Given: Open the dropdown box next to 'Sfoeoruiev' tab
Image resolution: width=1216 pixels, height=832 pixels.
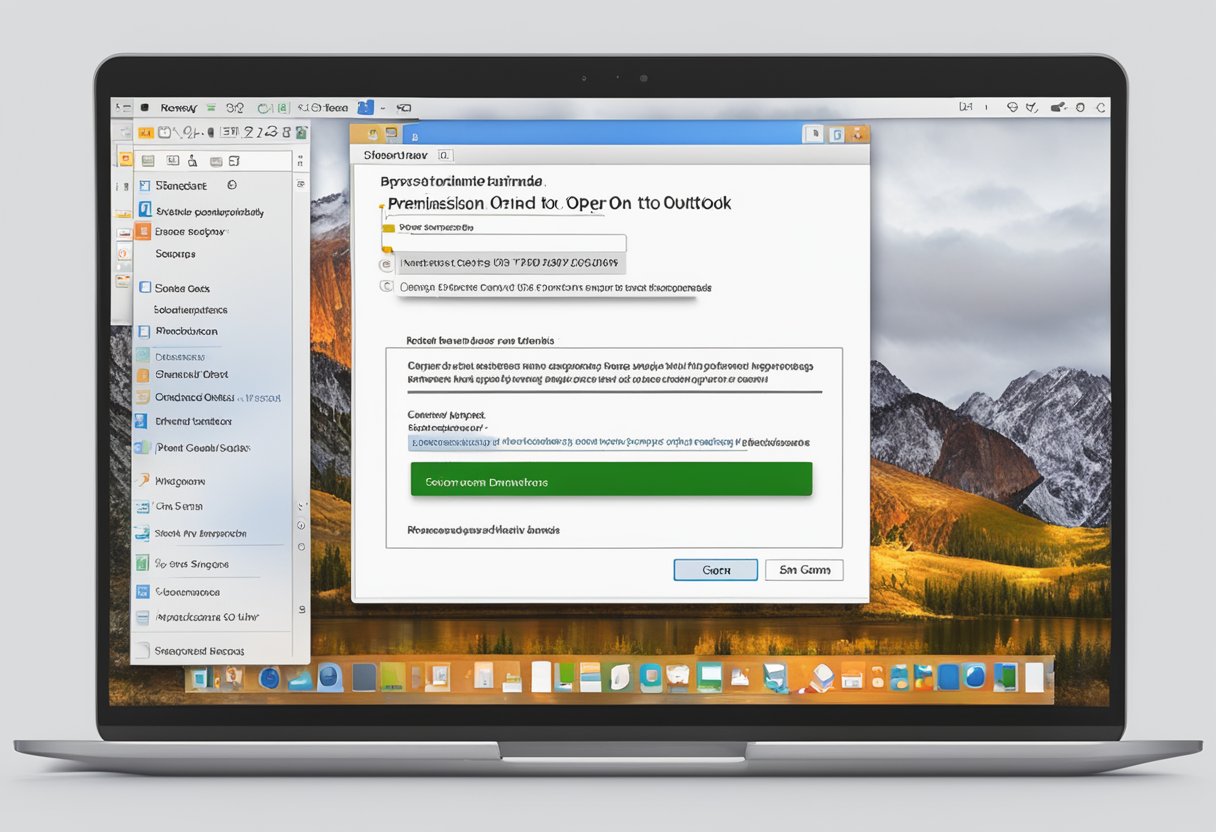Looking at the screenshot, I should (445, 155).
